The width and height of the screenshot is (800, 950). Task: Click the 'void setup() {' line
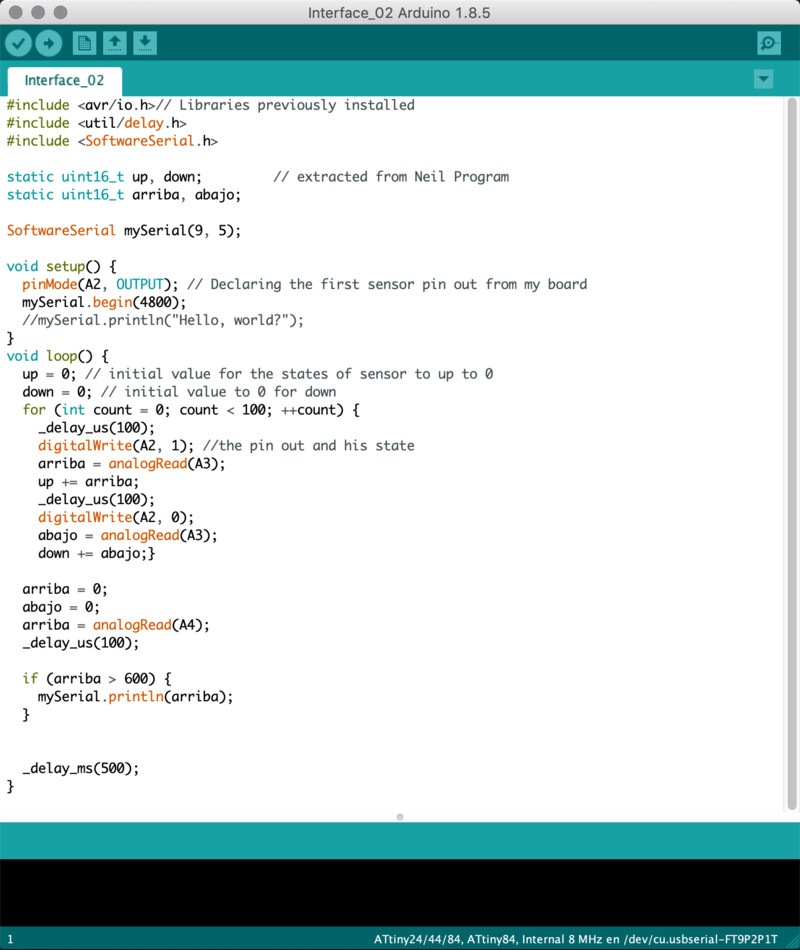coord(61,266)
